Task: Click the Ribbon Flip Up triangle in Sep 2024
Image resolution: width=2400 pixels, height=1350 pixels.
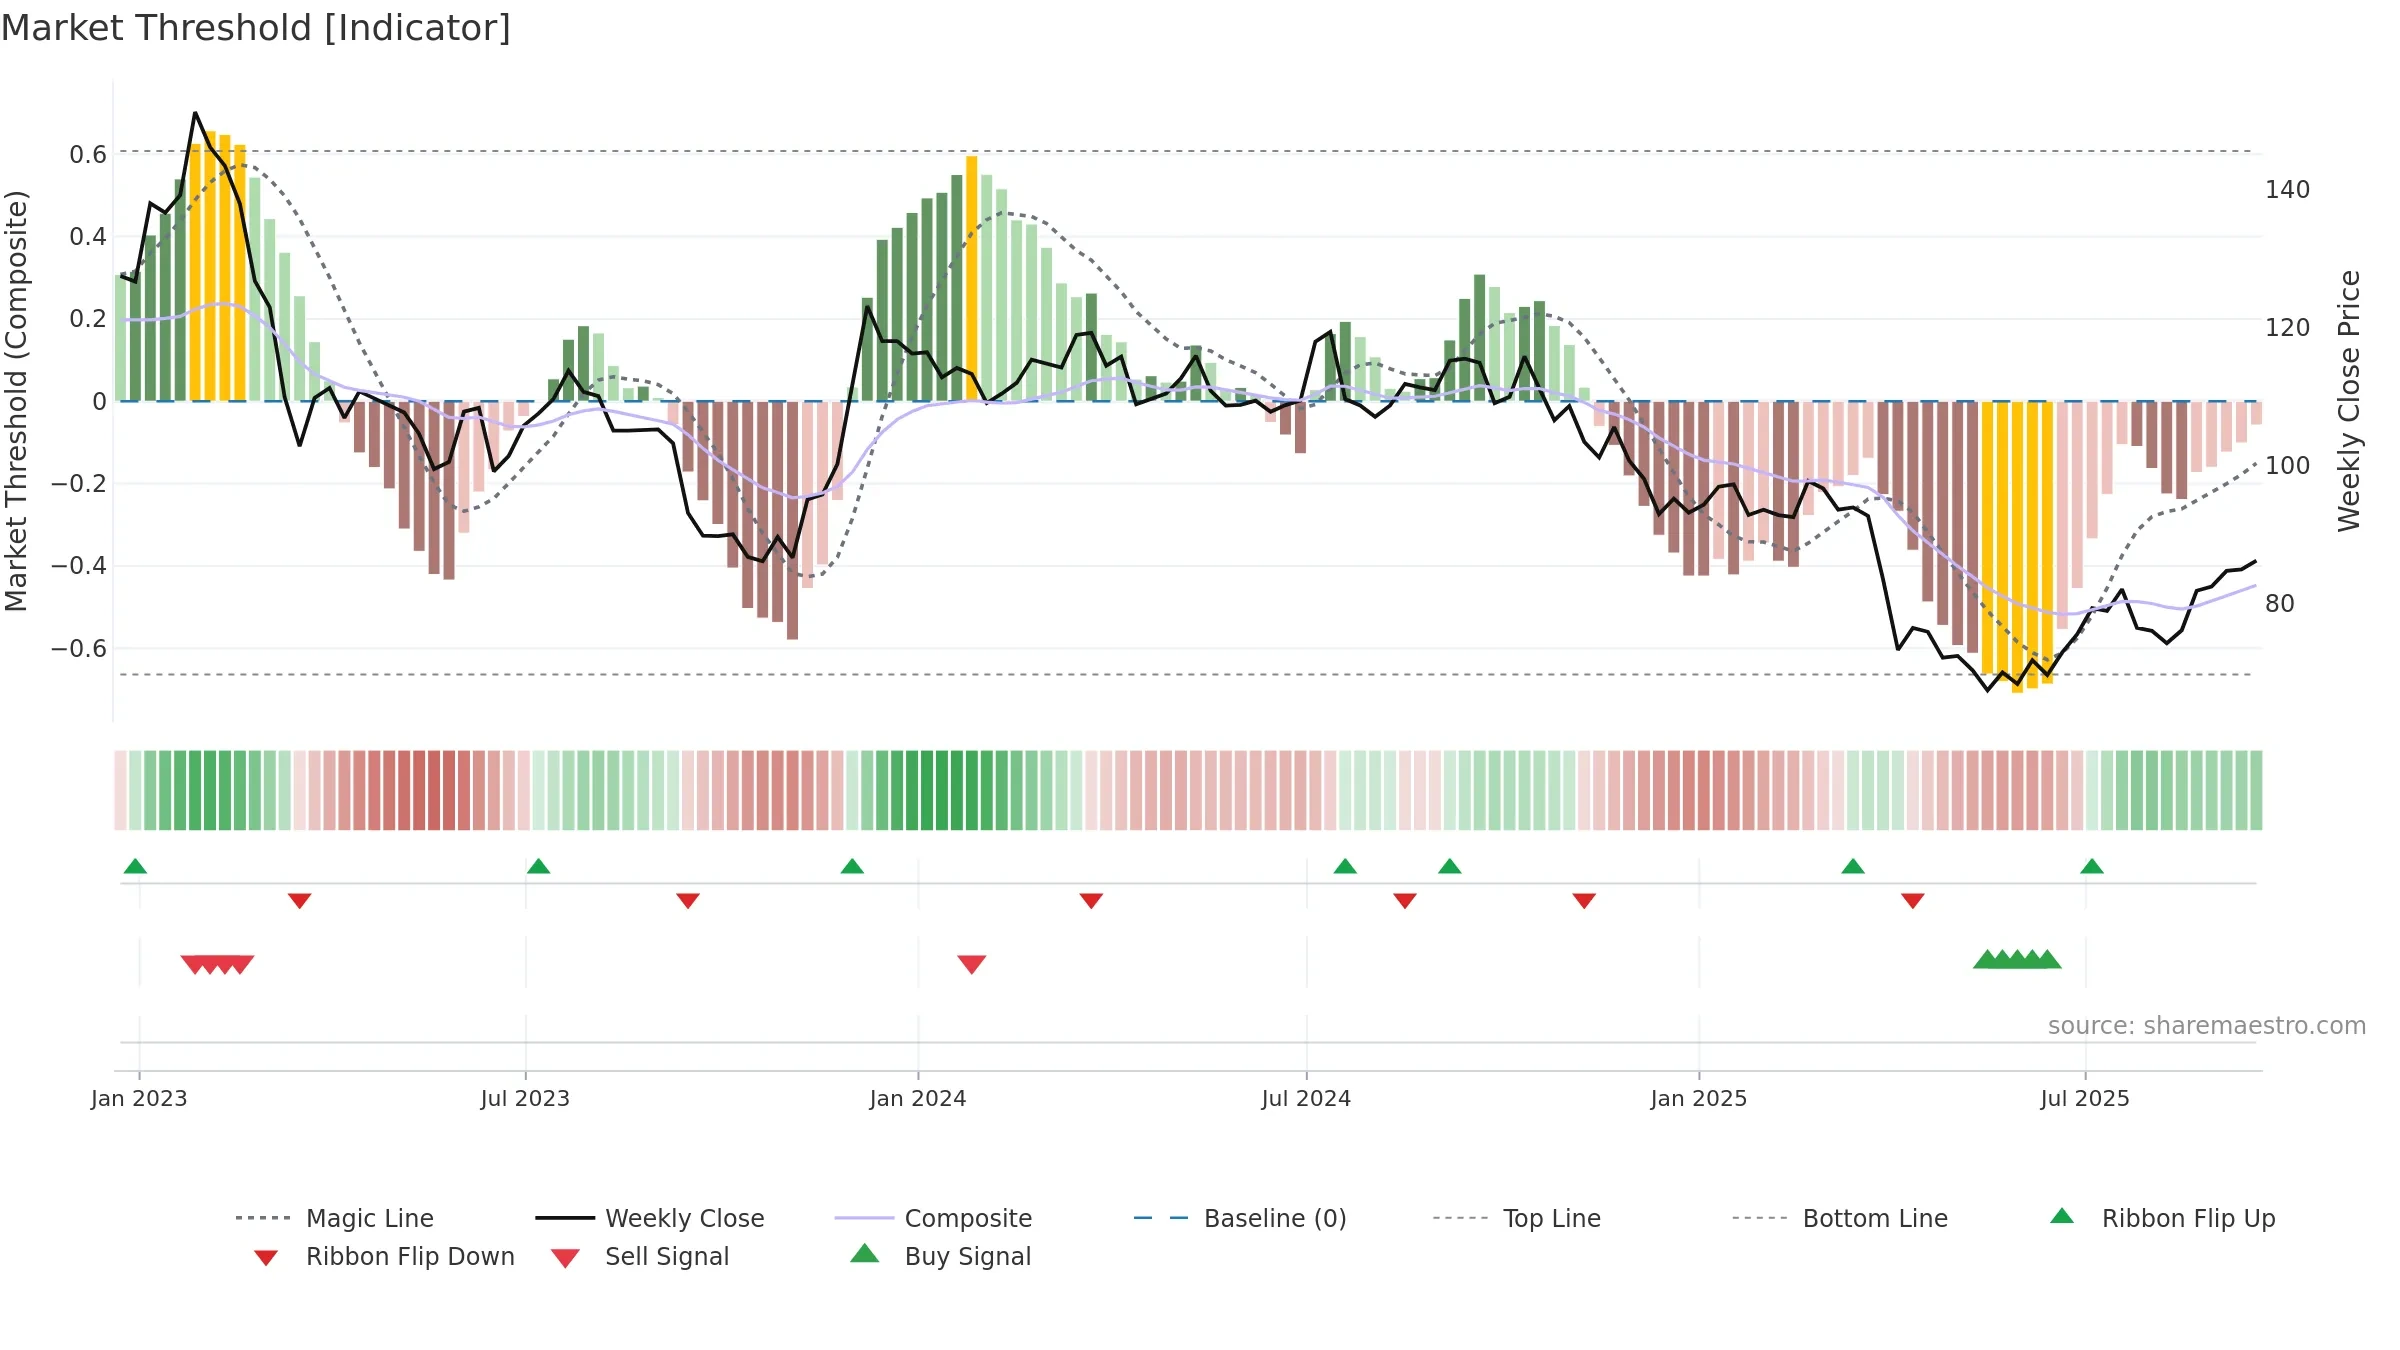Action: coord(1450,866)
